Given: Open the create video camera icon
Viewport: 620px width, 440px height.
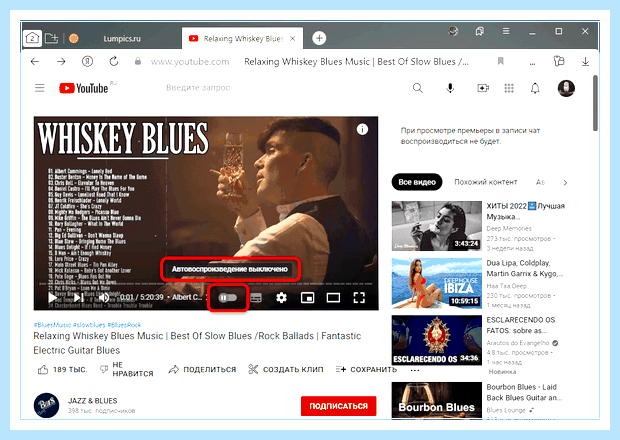Looking at the screenshot, I should click(483, 88).
